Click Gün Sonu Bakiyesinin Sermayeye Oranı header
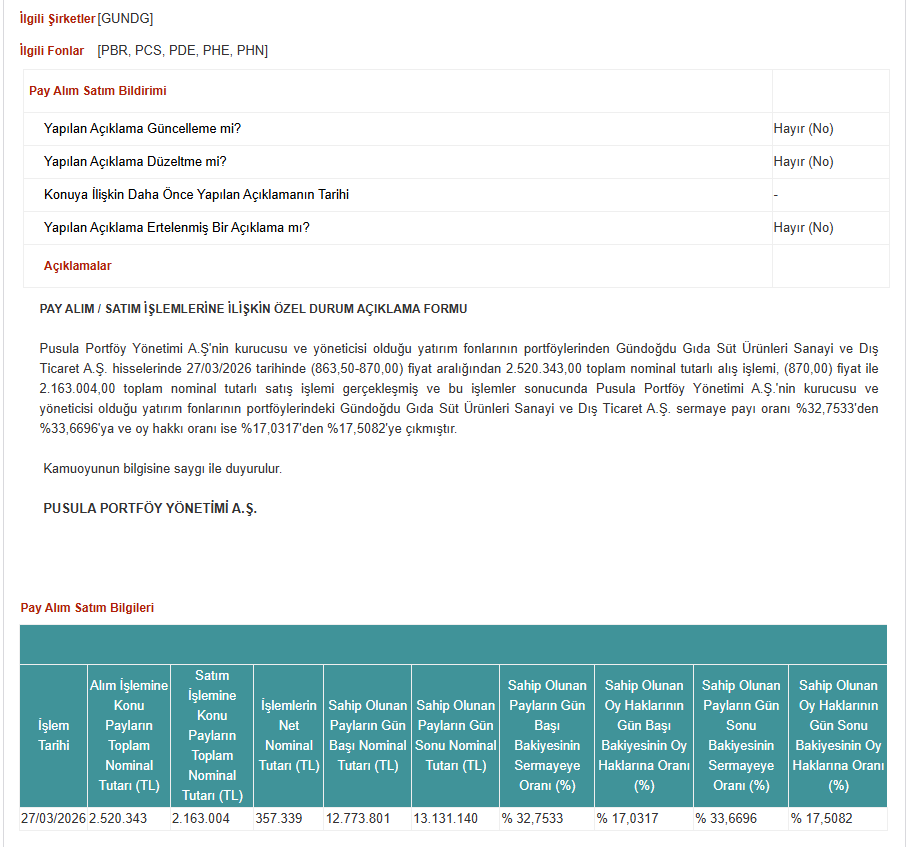 point(741,735)
